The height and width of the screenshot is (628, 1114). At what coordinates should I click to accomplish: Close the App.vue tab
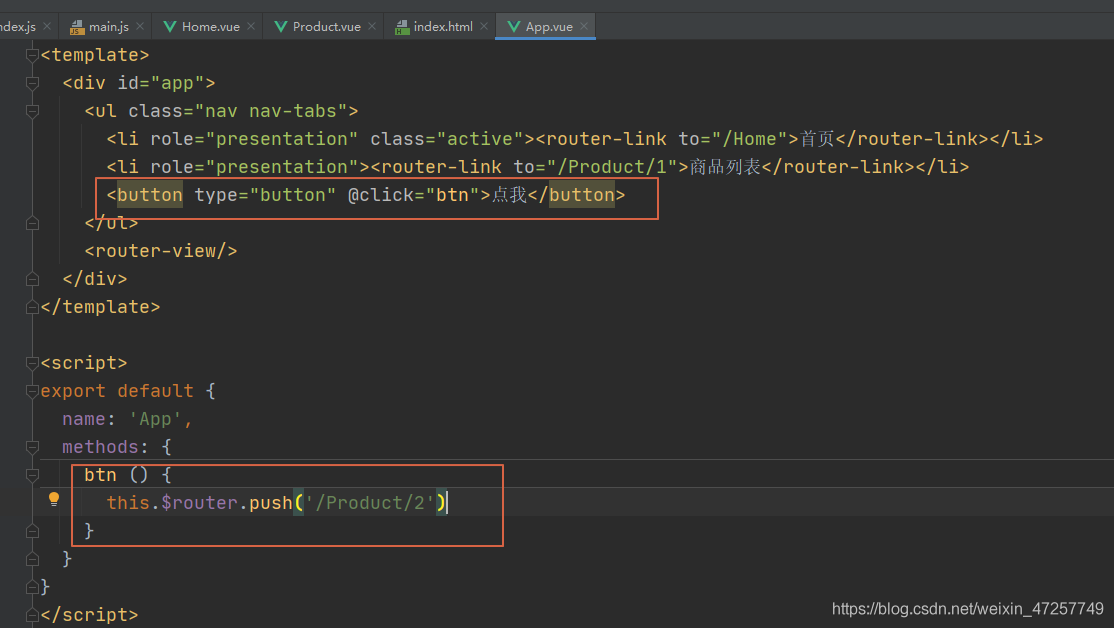(x=584, y=26)
